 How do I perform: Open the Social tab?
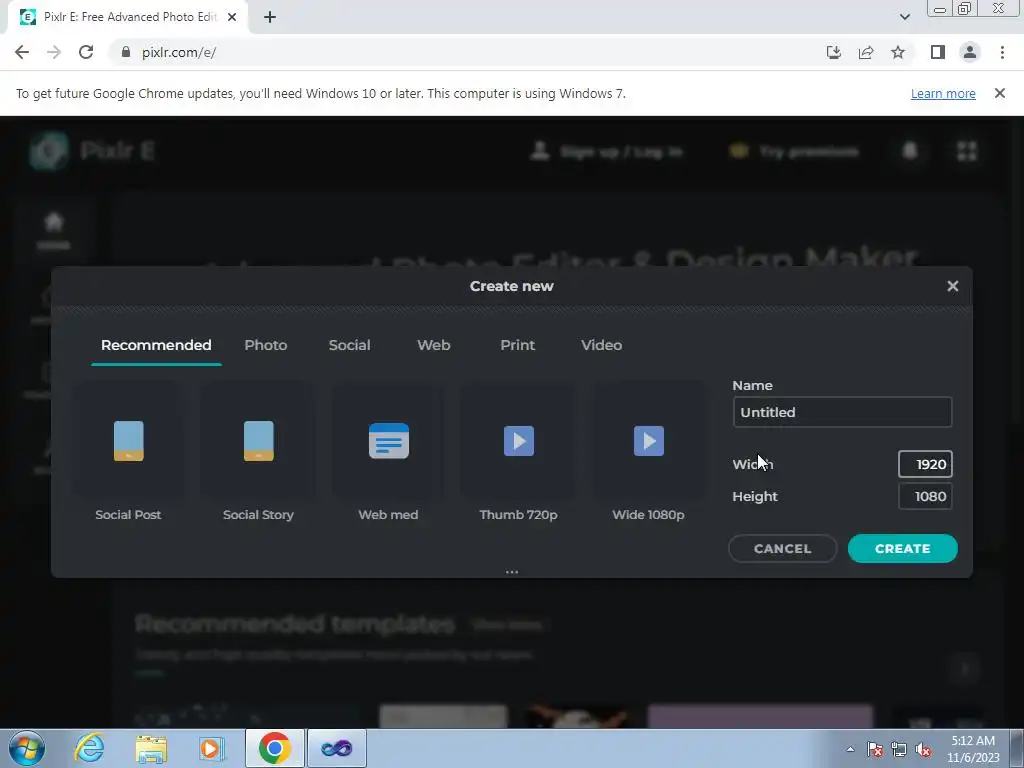(349, 345)
